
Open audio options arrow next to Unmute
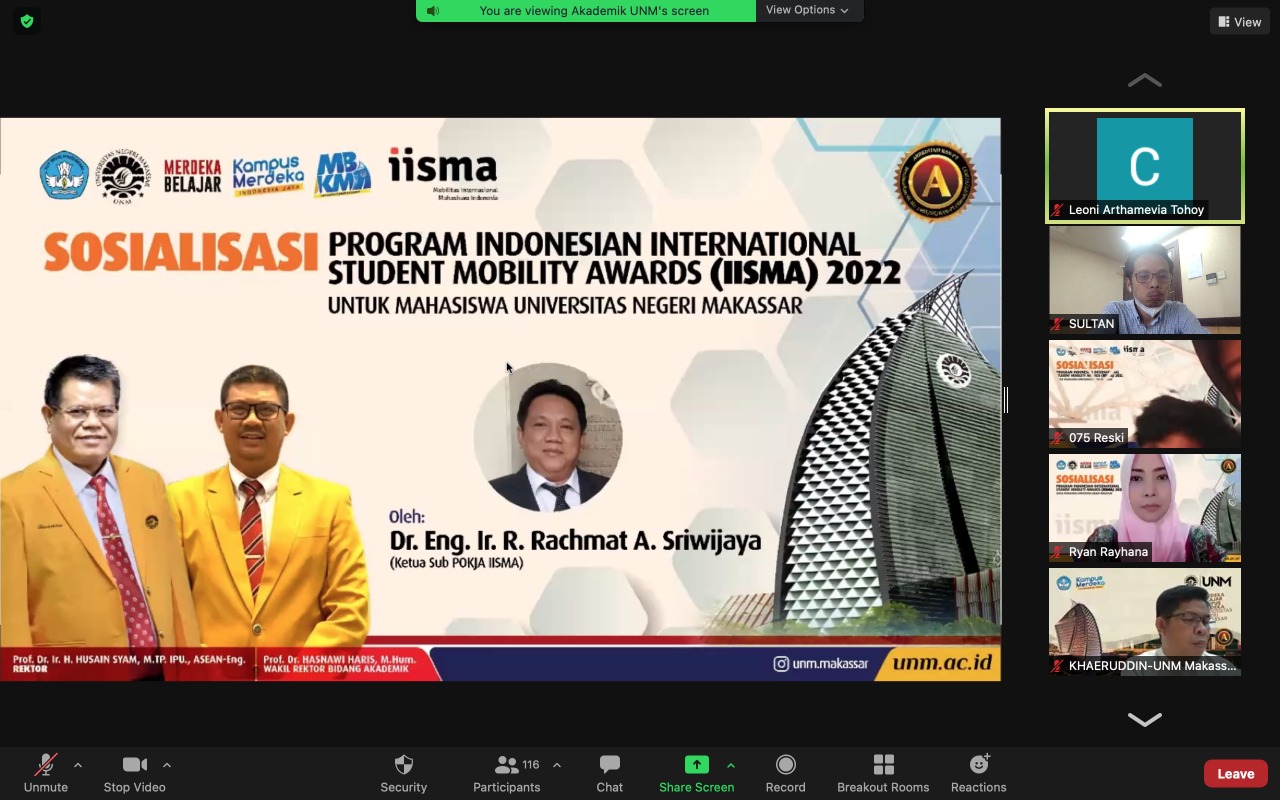(78, 766)
